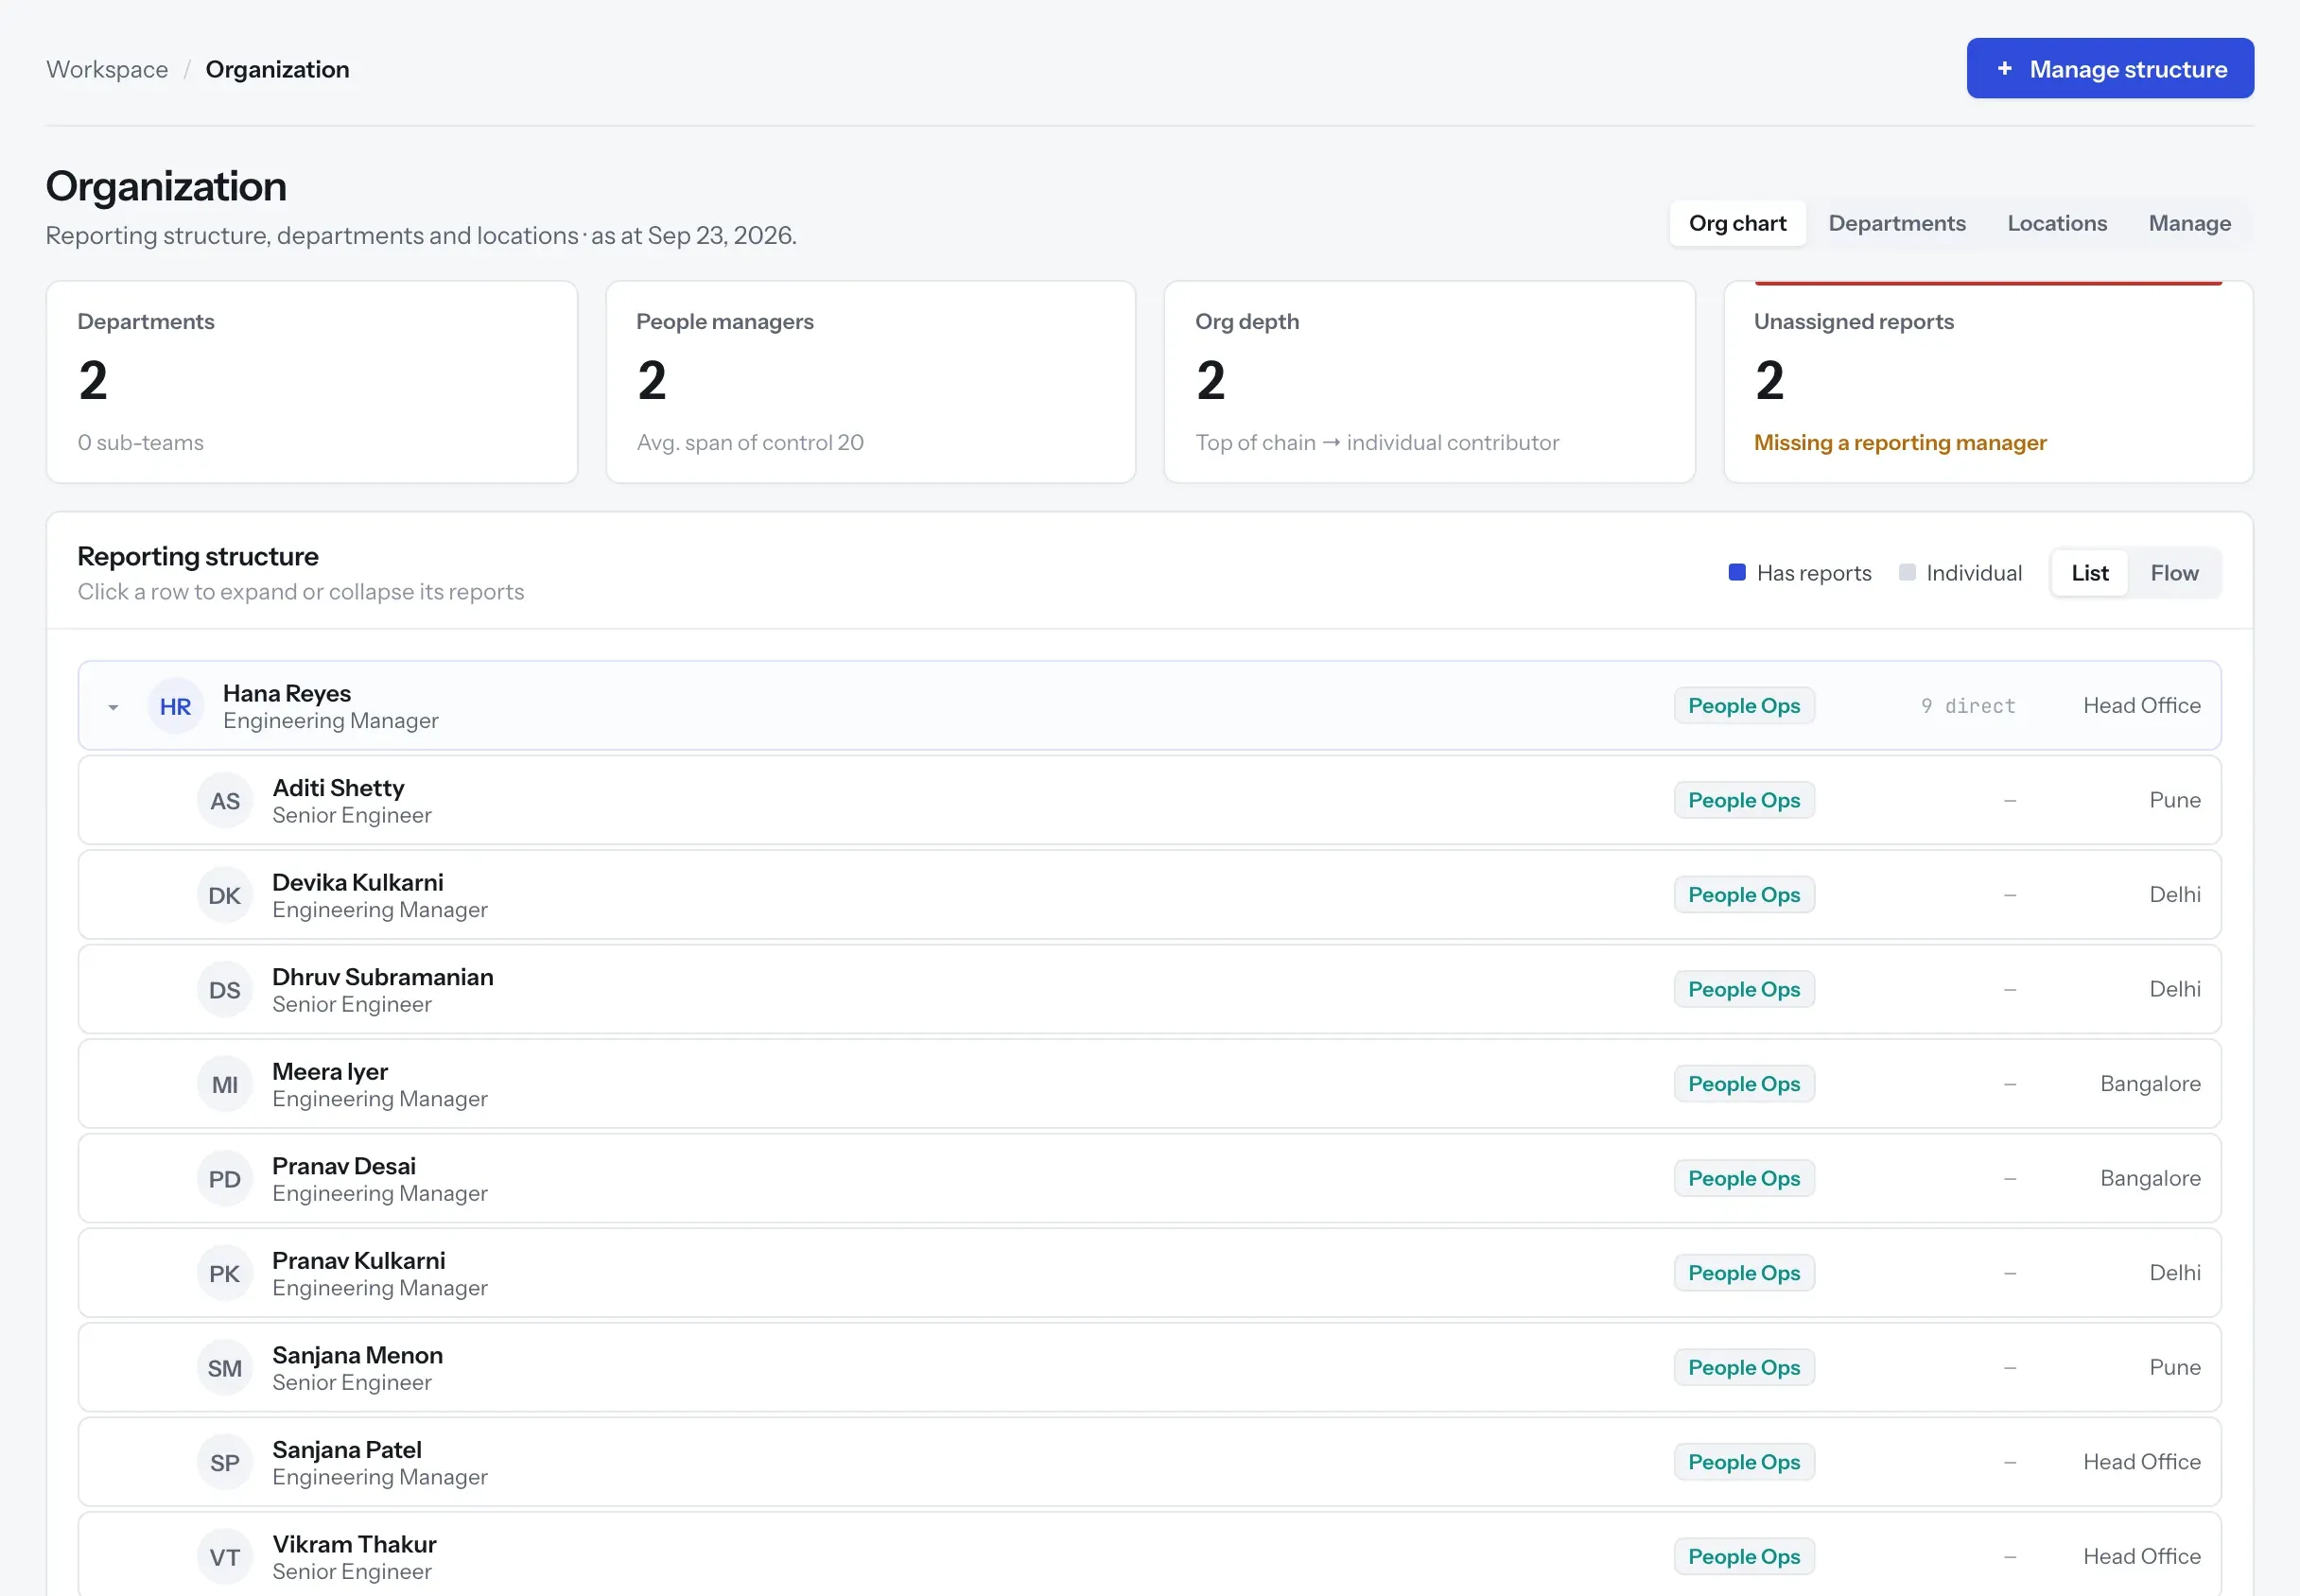Screen dimensions: 2300x1596
Task: Click the DS avatar for Dhruv Subramanian
Action: [x=225, y=990]
